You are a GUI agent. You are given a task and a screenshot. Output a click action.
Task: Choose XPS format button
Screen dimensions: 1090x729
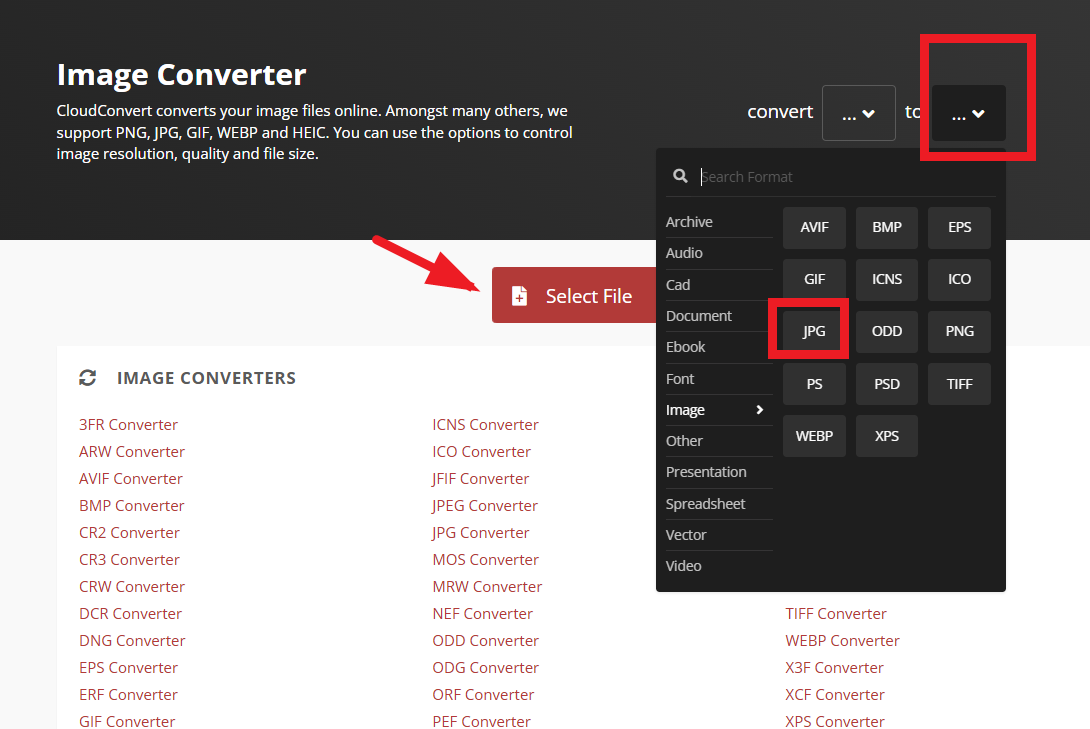887,436
